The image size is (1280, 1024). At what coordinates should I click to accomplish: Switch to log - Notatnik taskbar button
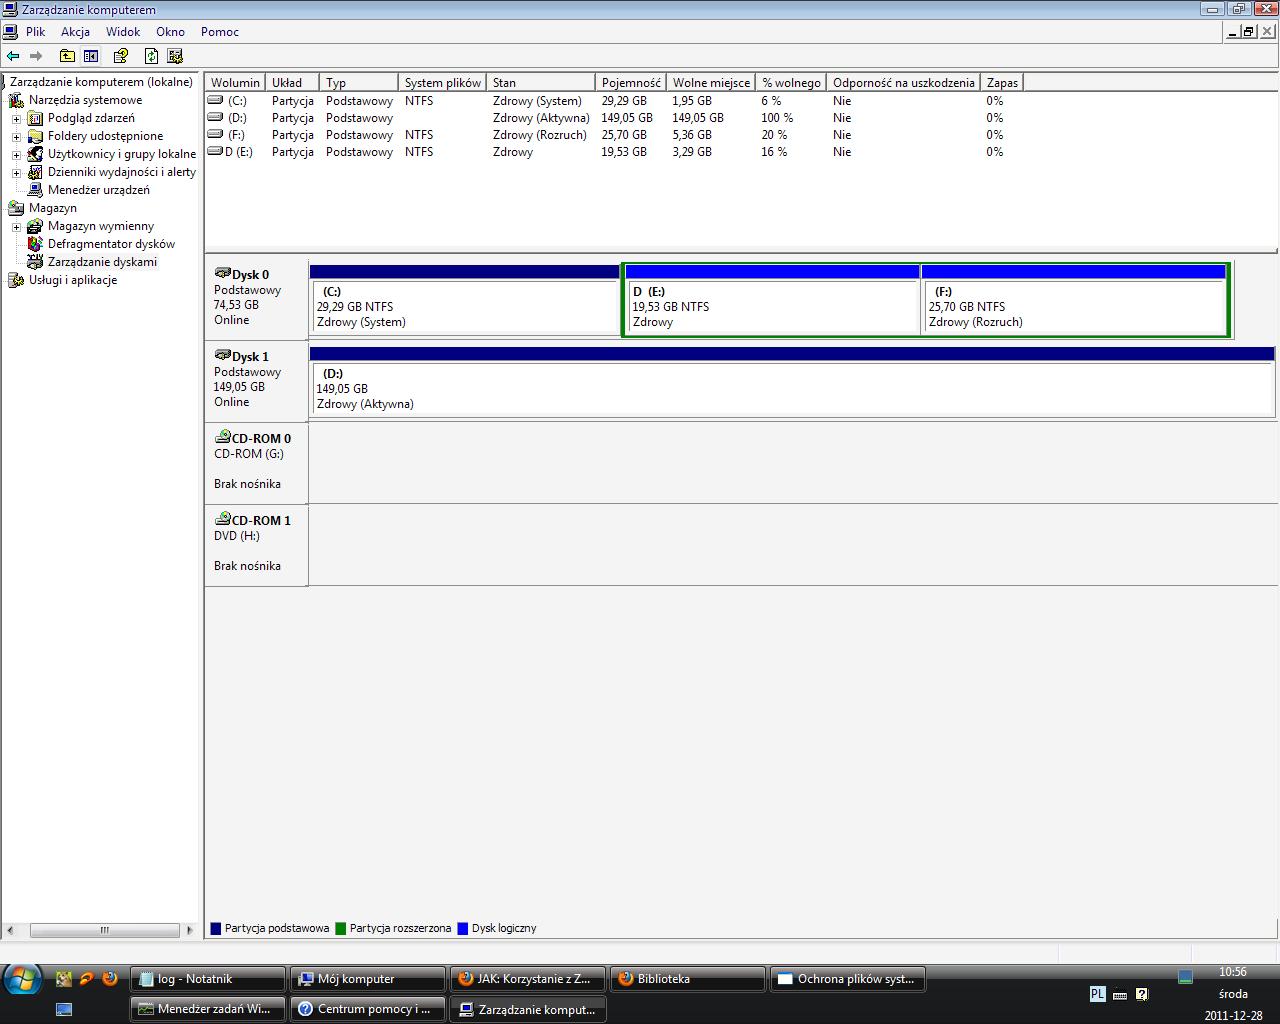[x=208, y=979]
